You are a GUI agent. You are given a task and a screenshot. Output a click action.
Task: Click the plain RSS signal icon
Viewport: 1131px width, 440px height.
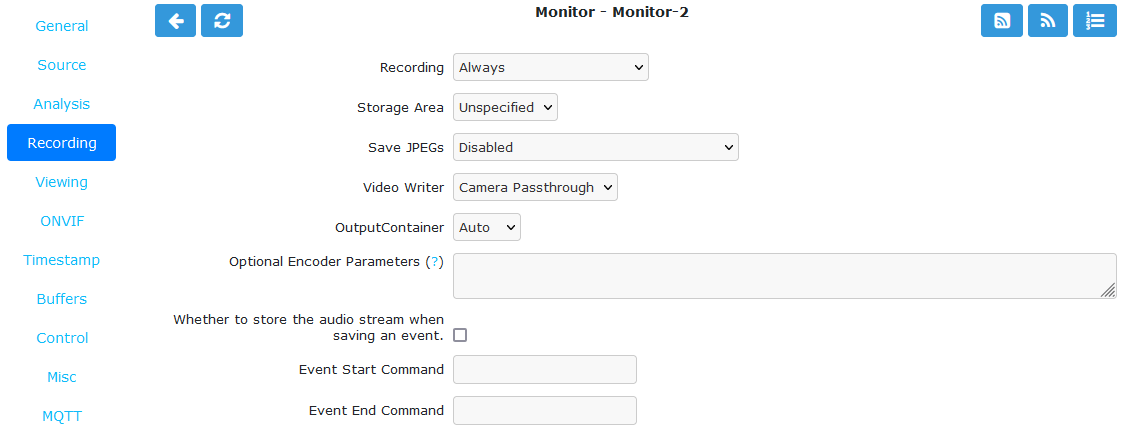(x=1048, y=20)
